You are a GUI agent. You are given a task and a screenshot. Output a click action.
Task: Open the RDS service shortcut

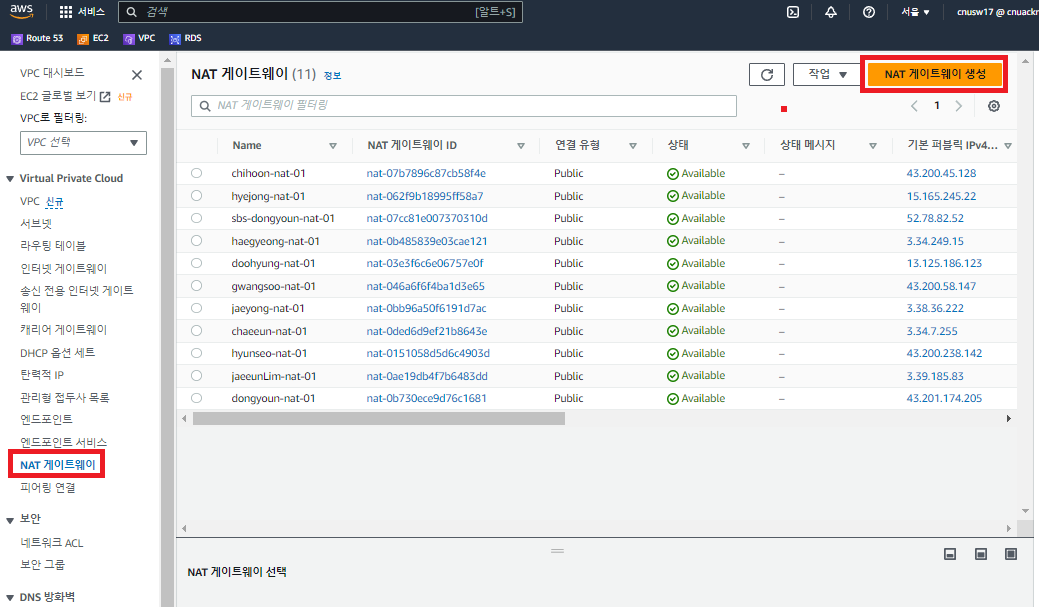point(185,38)
